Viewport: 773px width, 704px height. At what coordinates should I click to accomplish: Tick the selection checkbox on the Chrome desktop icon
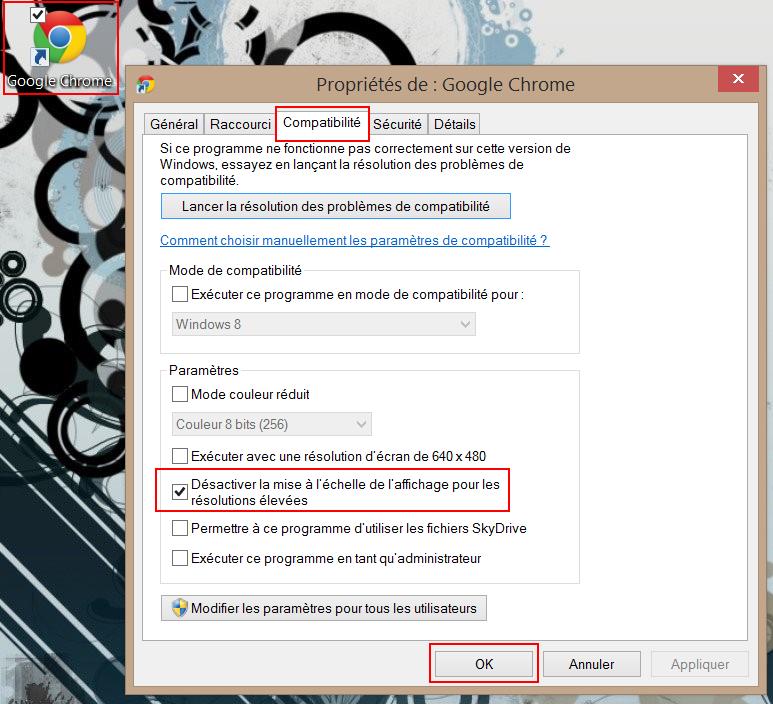[x=37, y=15]
